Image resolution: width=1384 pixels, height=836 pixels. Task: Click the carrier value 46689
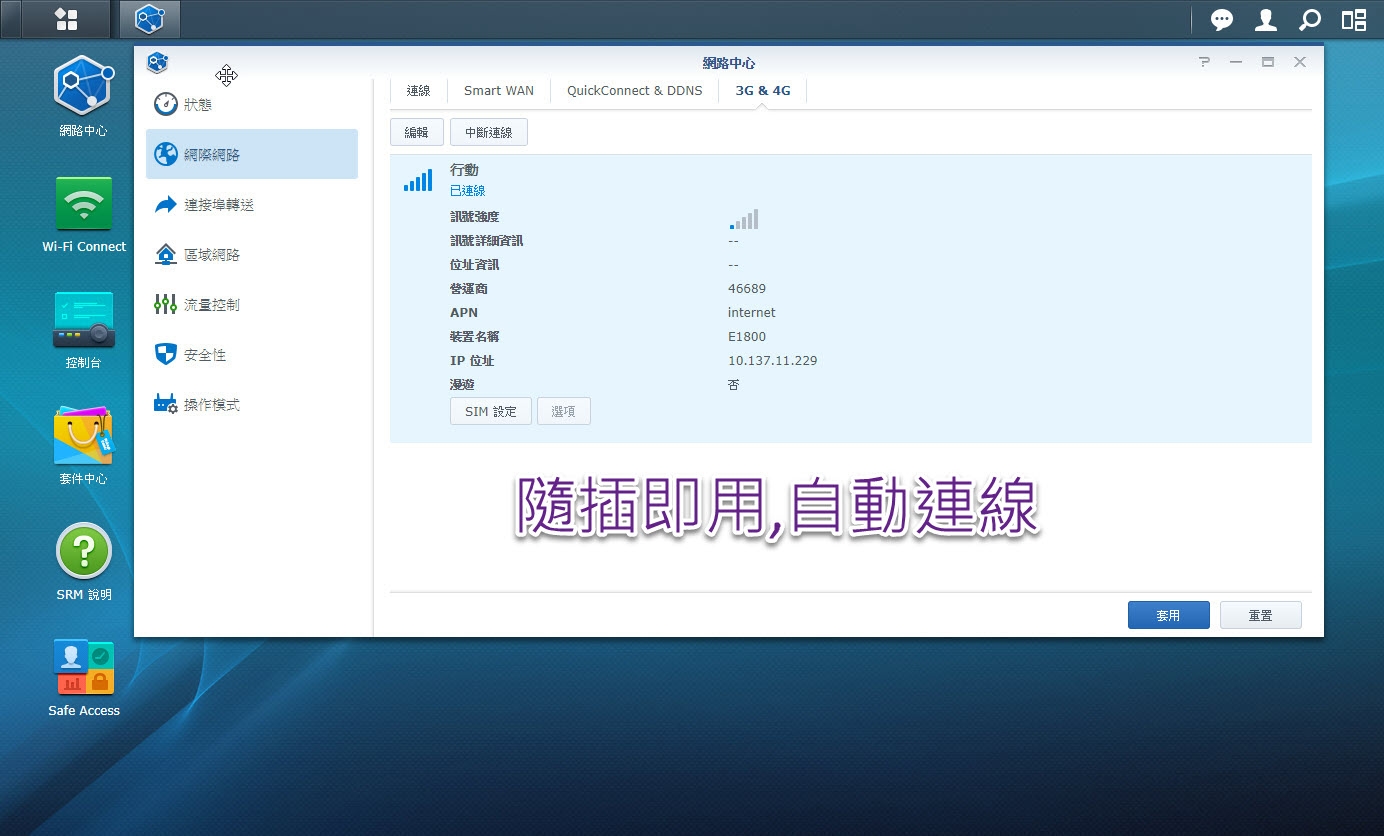click(x=747, y=288)
